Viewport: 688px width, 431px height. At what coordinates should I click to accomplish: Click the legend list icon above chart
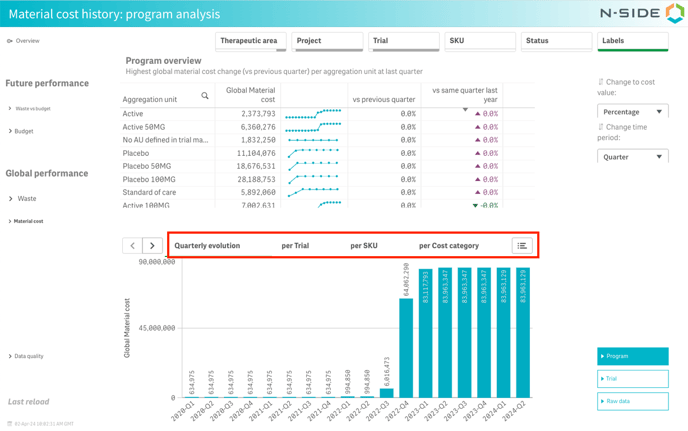522,245
